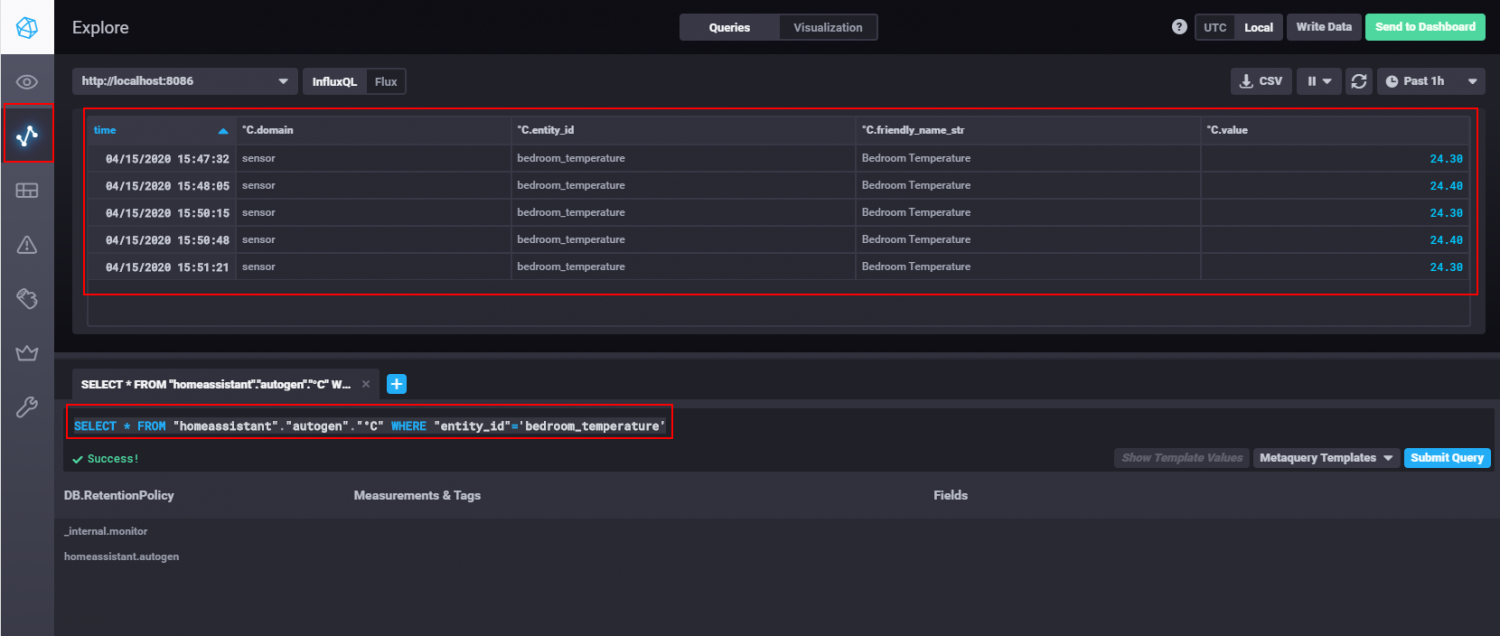Switch query language to Flux

pos(386,81)
